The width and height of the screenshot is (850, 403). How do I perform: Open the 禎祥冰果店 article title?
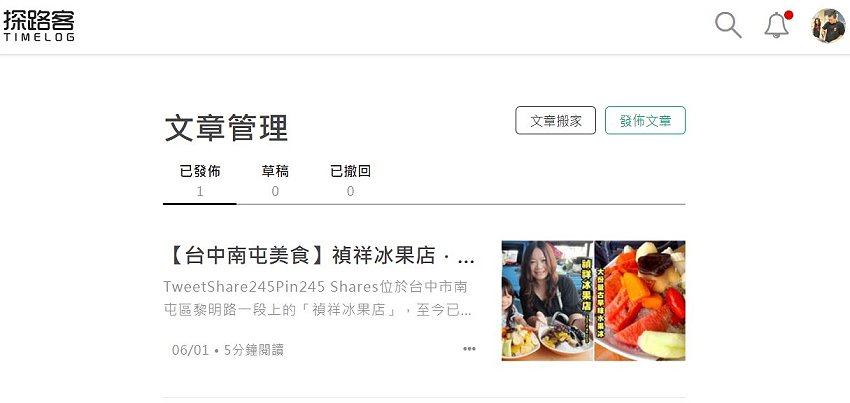click(320, 255)
